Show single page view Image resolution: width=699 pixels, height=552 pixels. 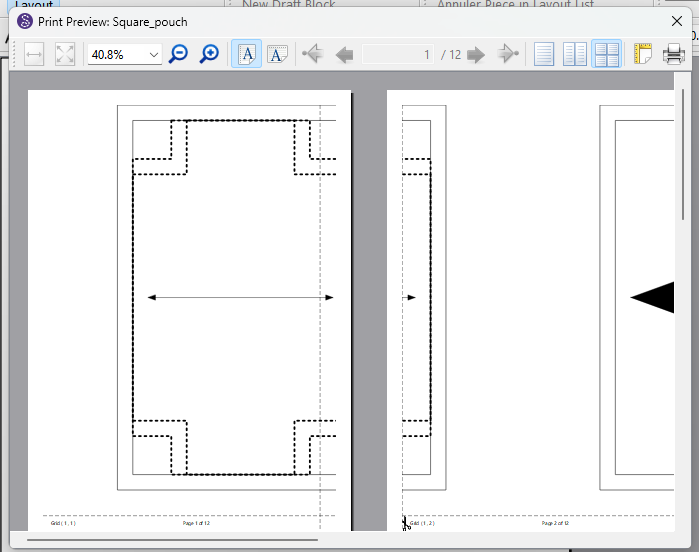[x=544, y=54]
